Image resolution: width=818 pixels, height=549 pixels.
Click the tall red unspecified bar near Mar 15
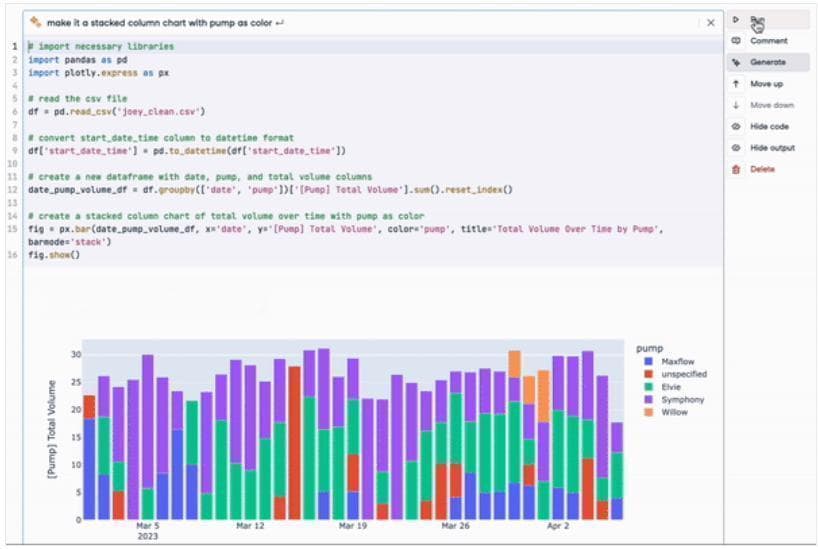(294, 443)
